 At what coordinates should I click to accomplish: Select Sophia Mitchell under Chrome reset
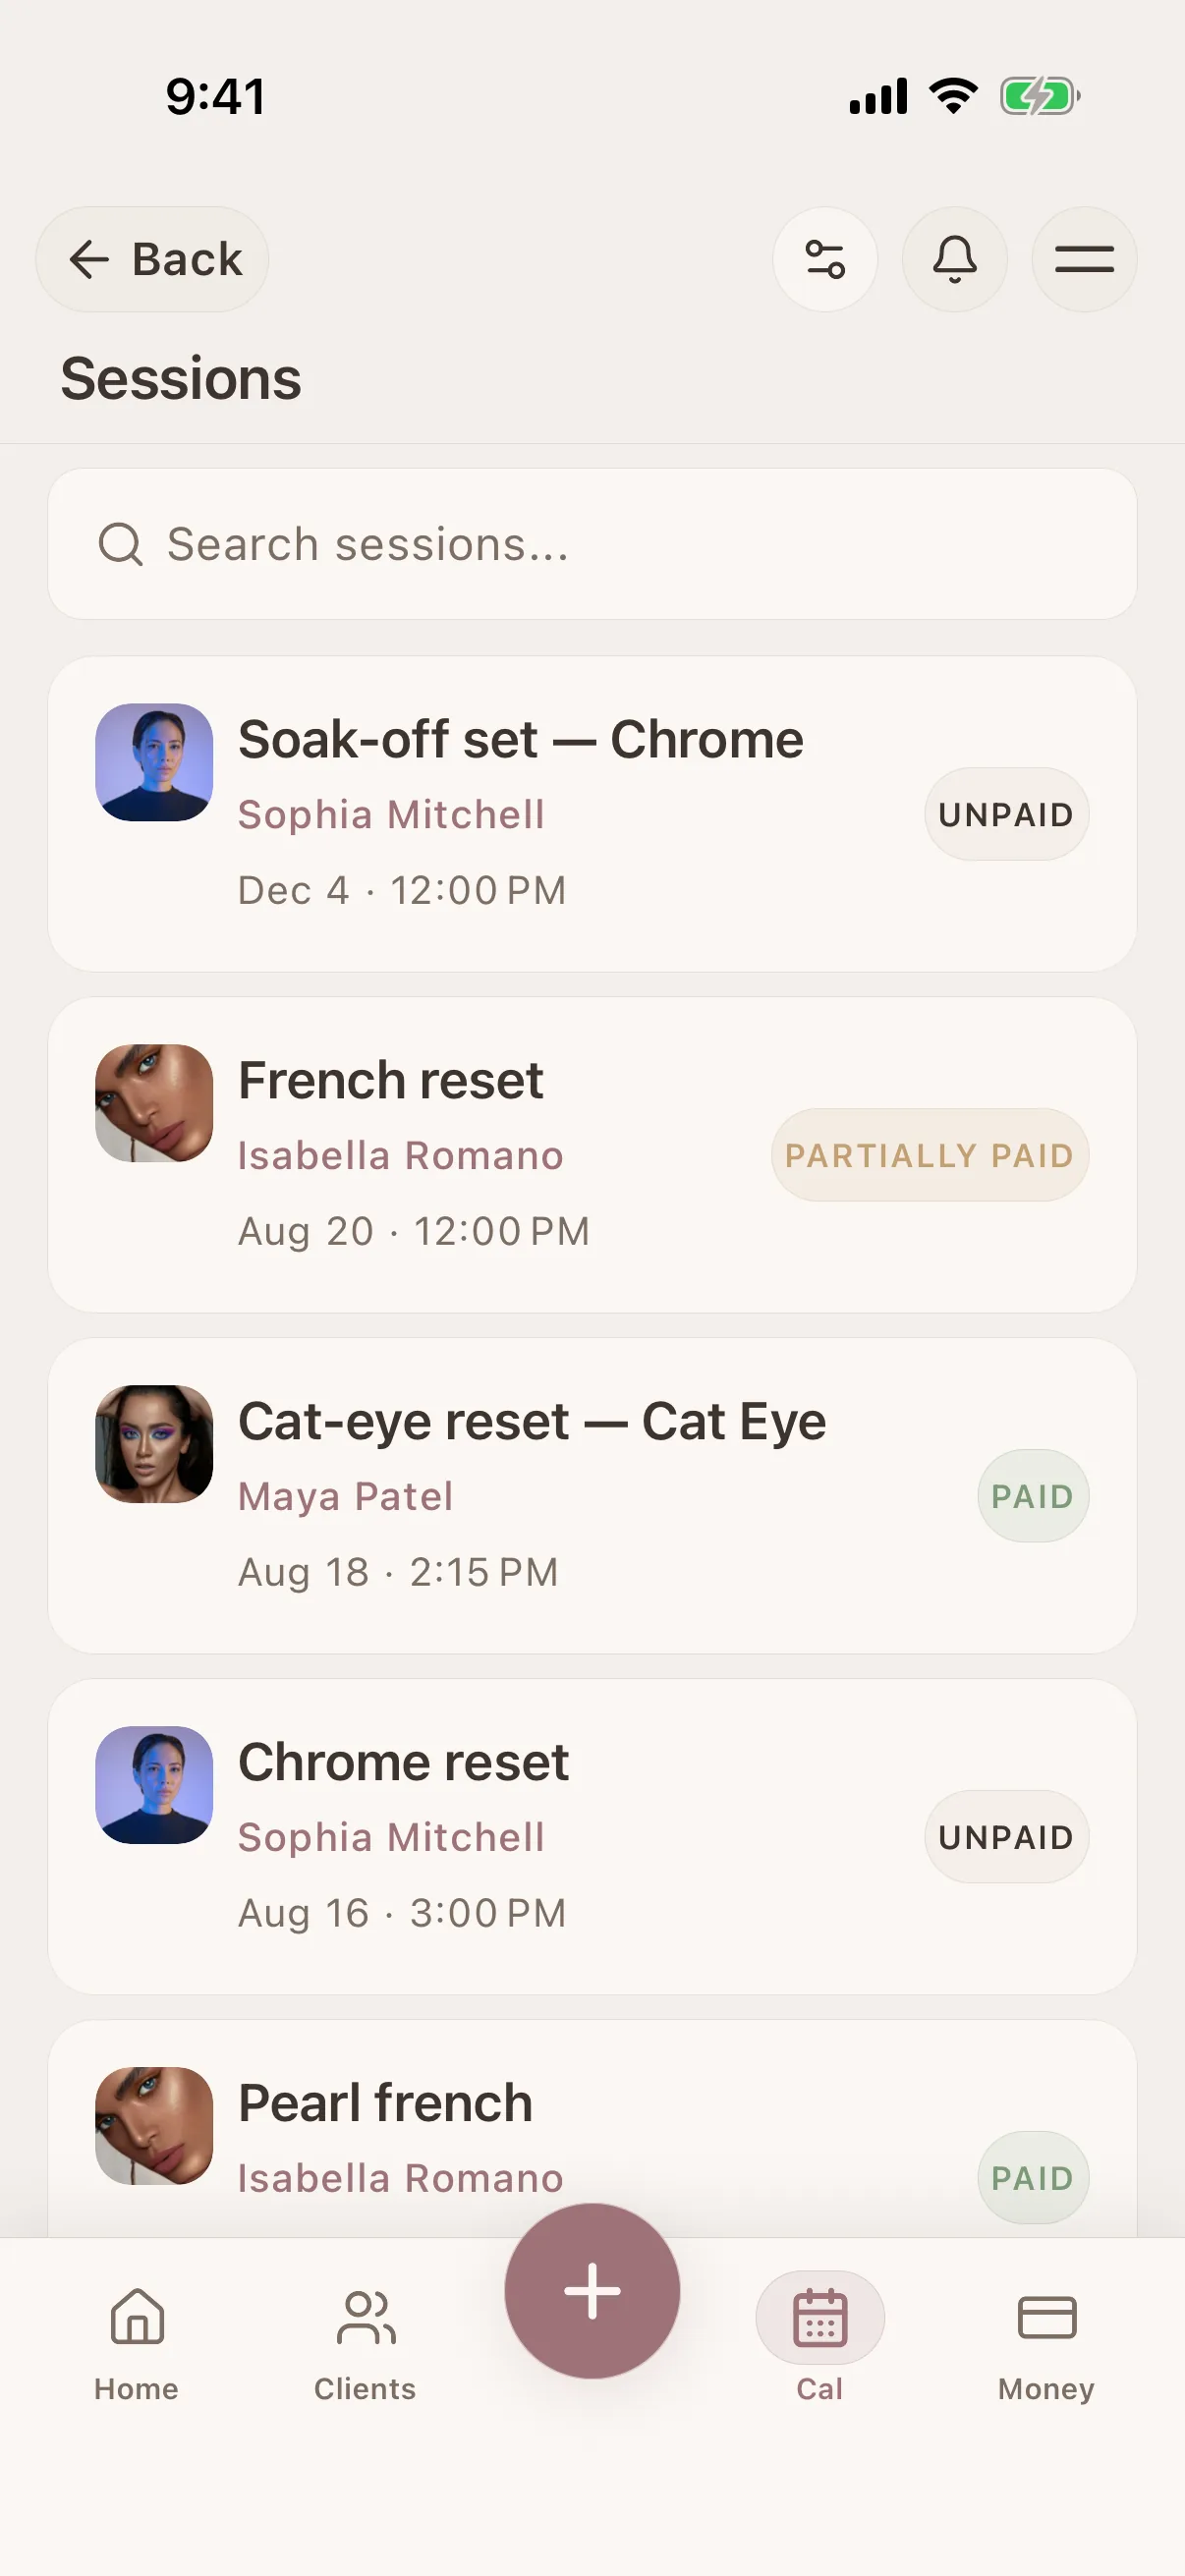[391, 1838]
